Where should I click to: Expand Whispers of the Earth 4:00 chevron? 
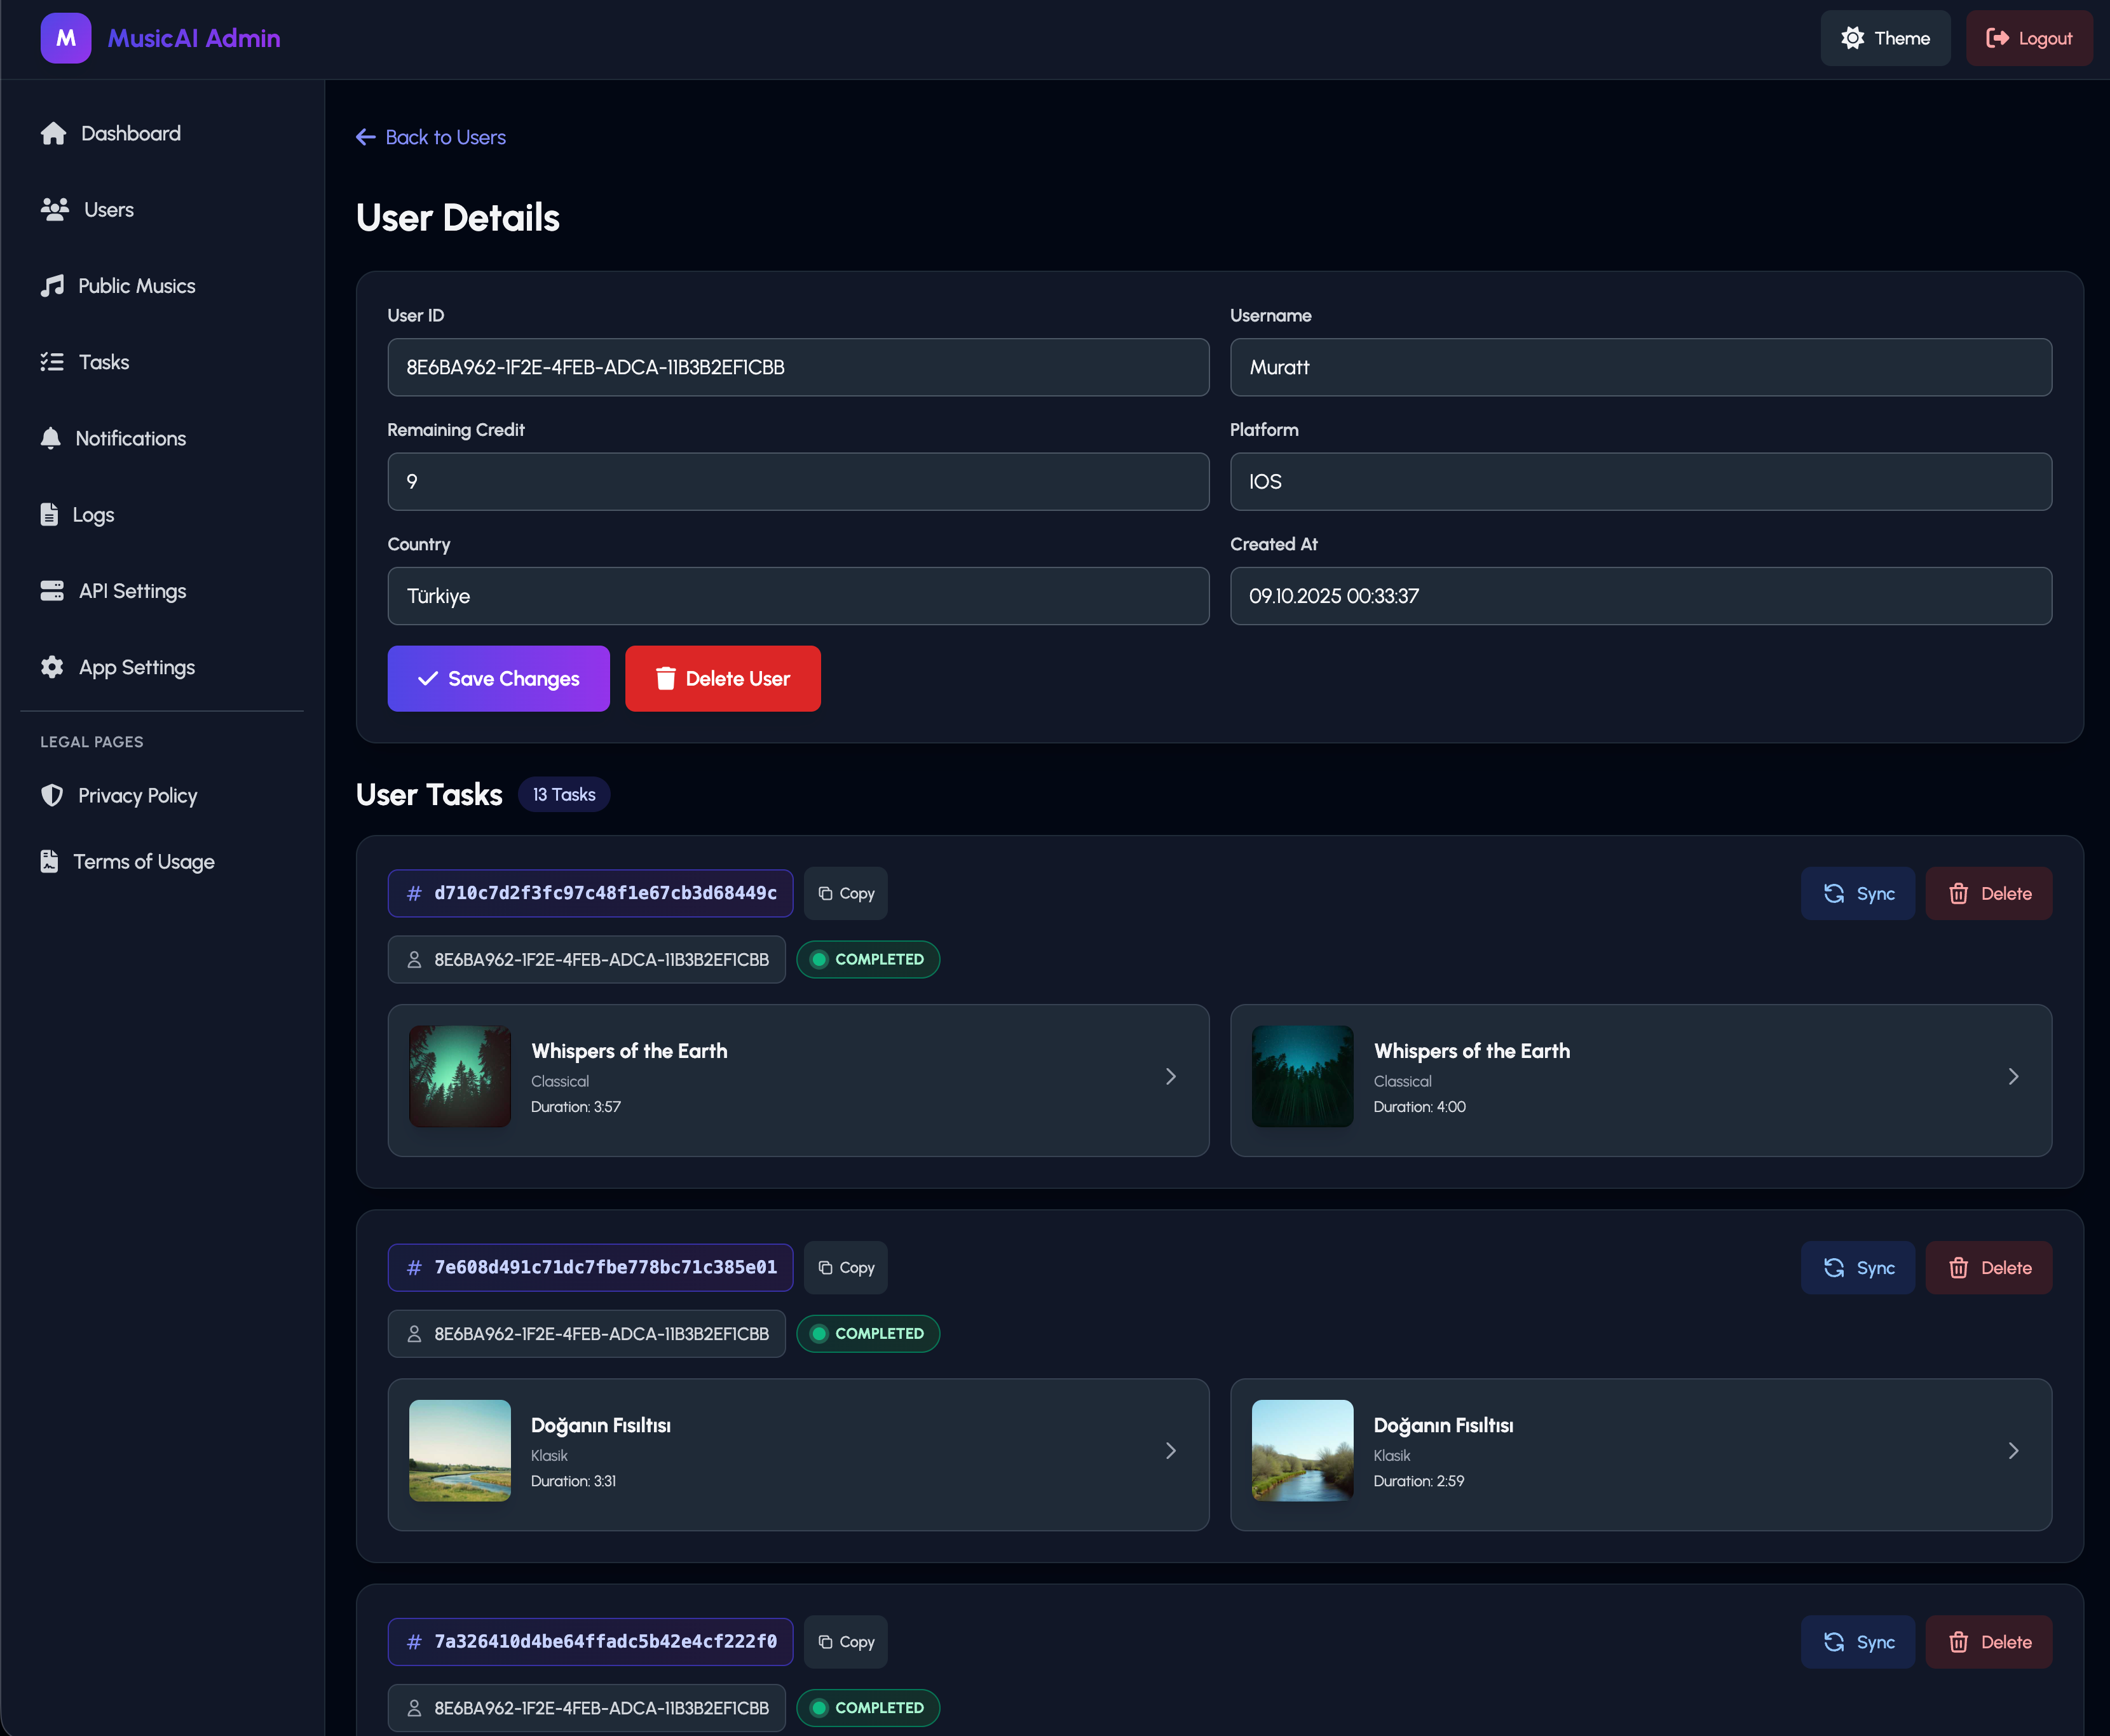(2013, 1076)
